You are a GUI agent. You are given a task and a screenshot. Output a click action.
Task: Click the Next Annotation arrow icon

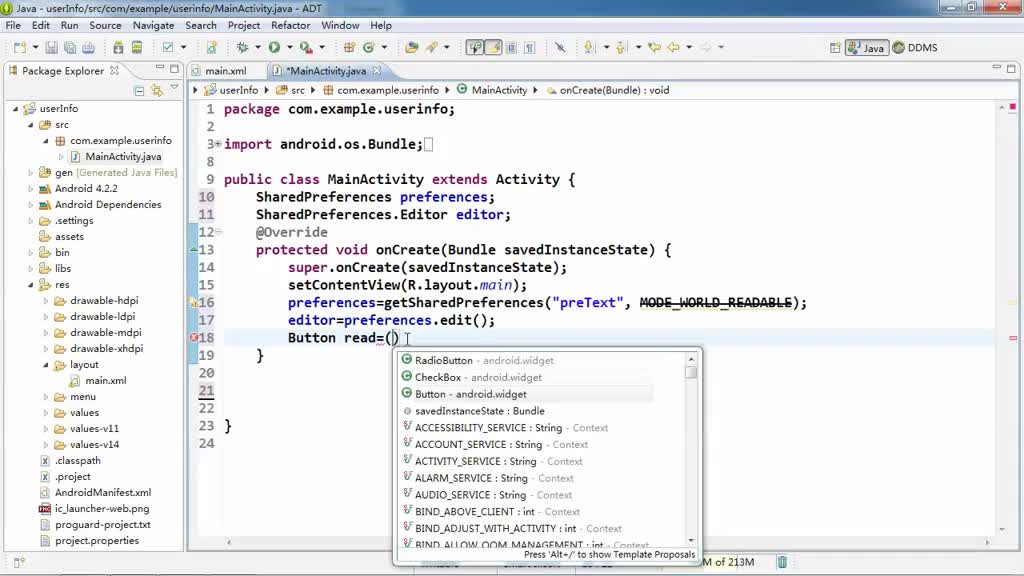tap(590, 48)
